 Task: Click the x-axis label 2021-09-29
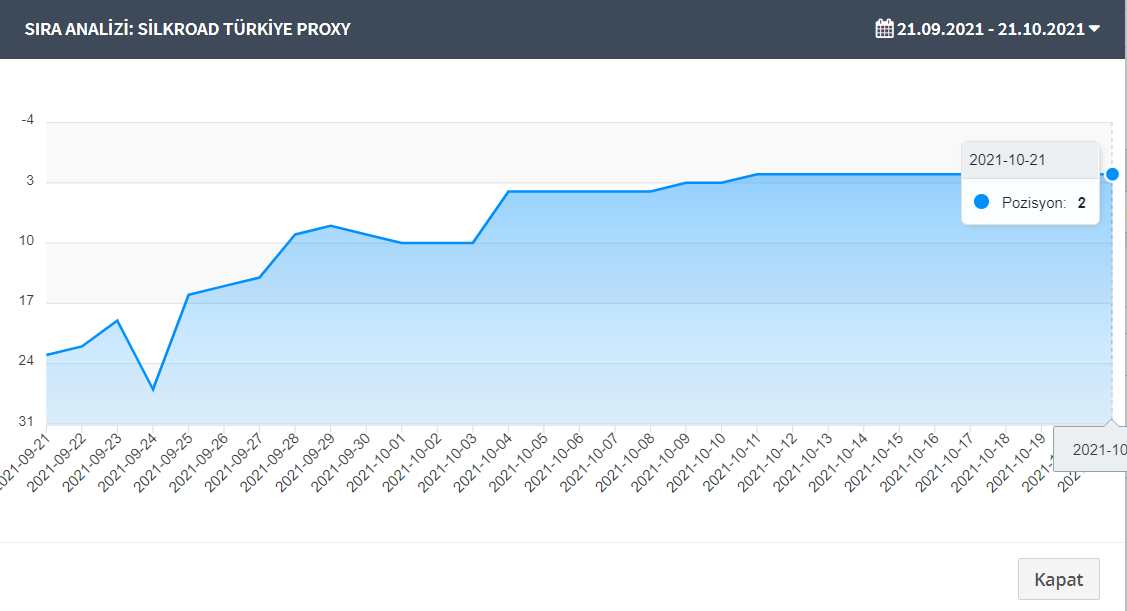pyautogui.click(x=305, y=461)
